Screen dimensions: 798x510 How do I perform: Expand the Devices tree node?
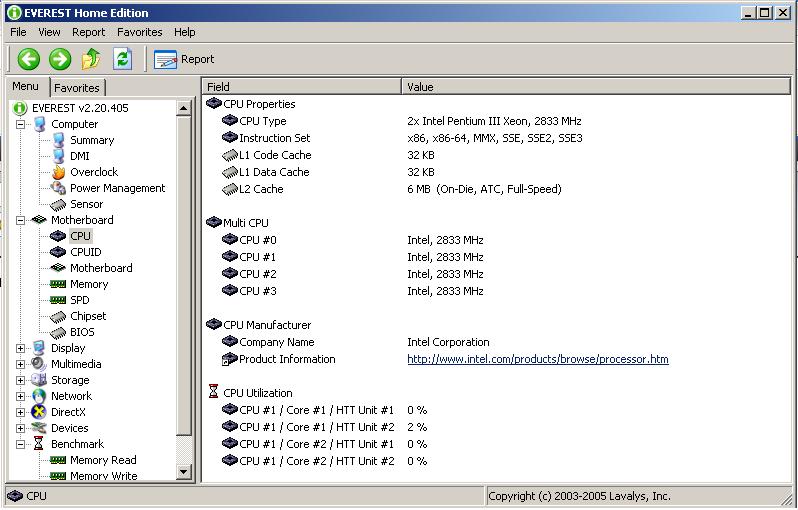20,429
